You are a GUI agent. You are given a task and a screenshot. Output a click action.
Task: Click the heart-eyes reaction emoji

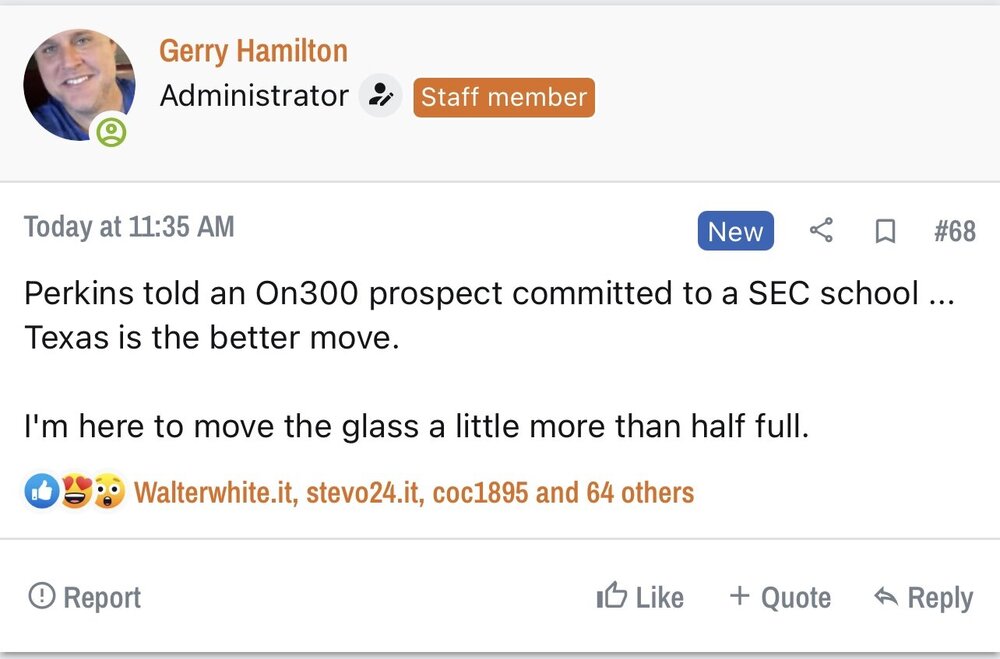[76, 492]
